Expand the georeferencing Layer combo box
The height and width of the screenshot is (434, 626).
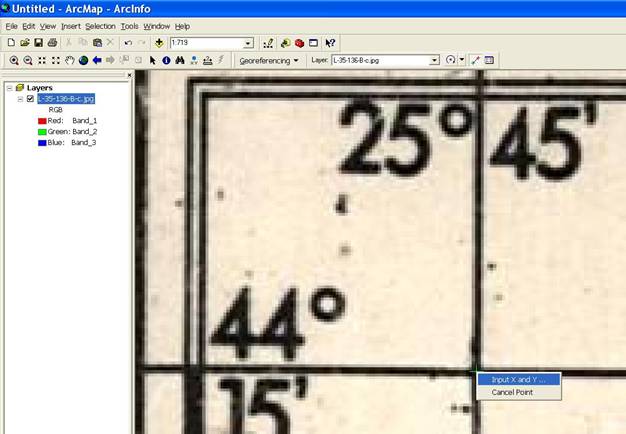pos(435,60)
